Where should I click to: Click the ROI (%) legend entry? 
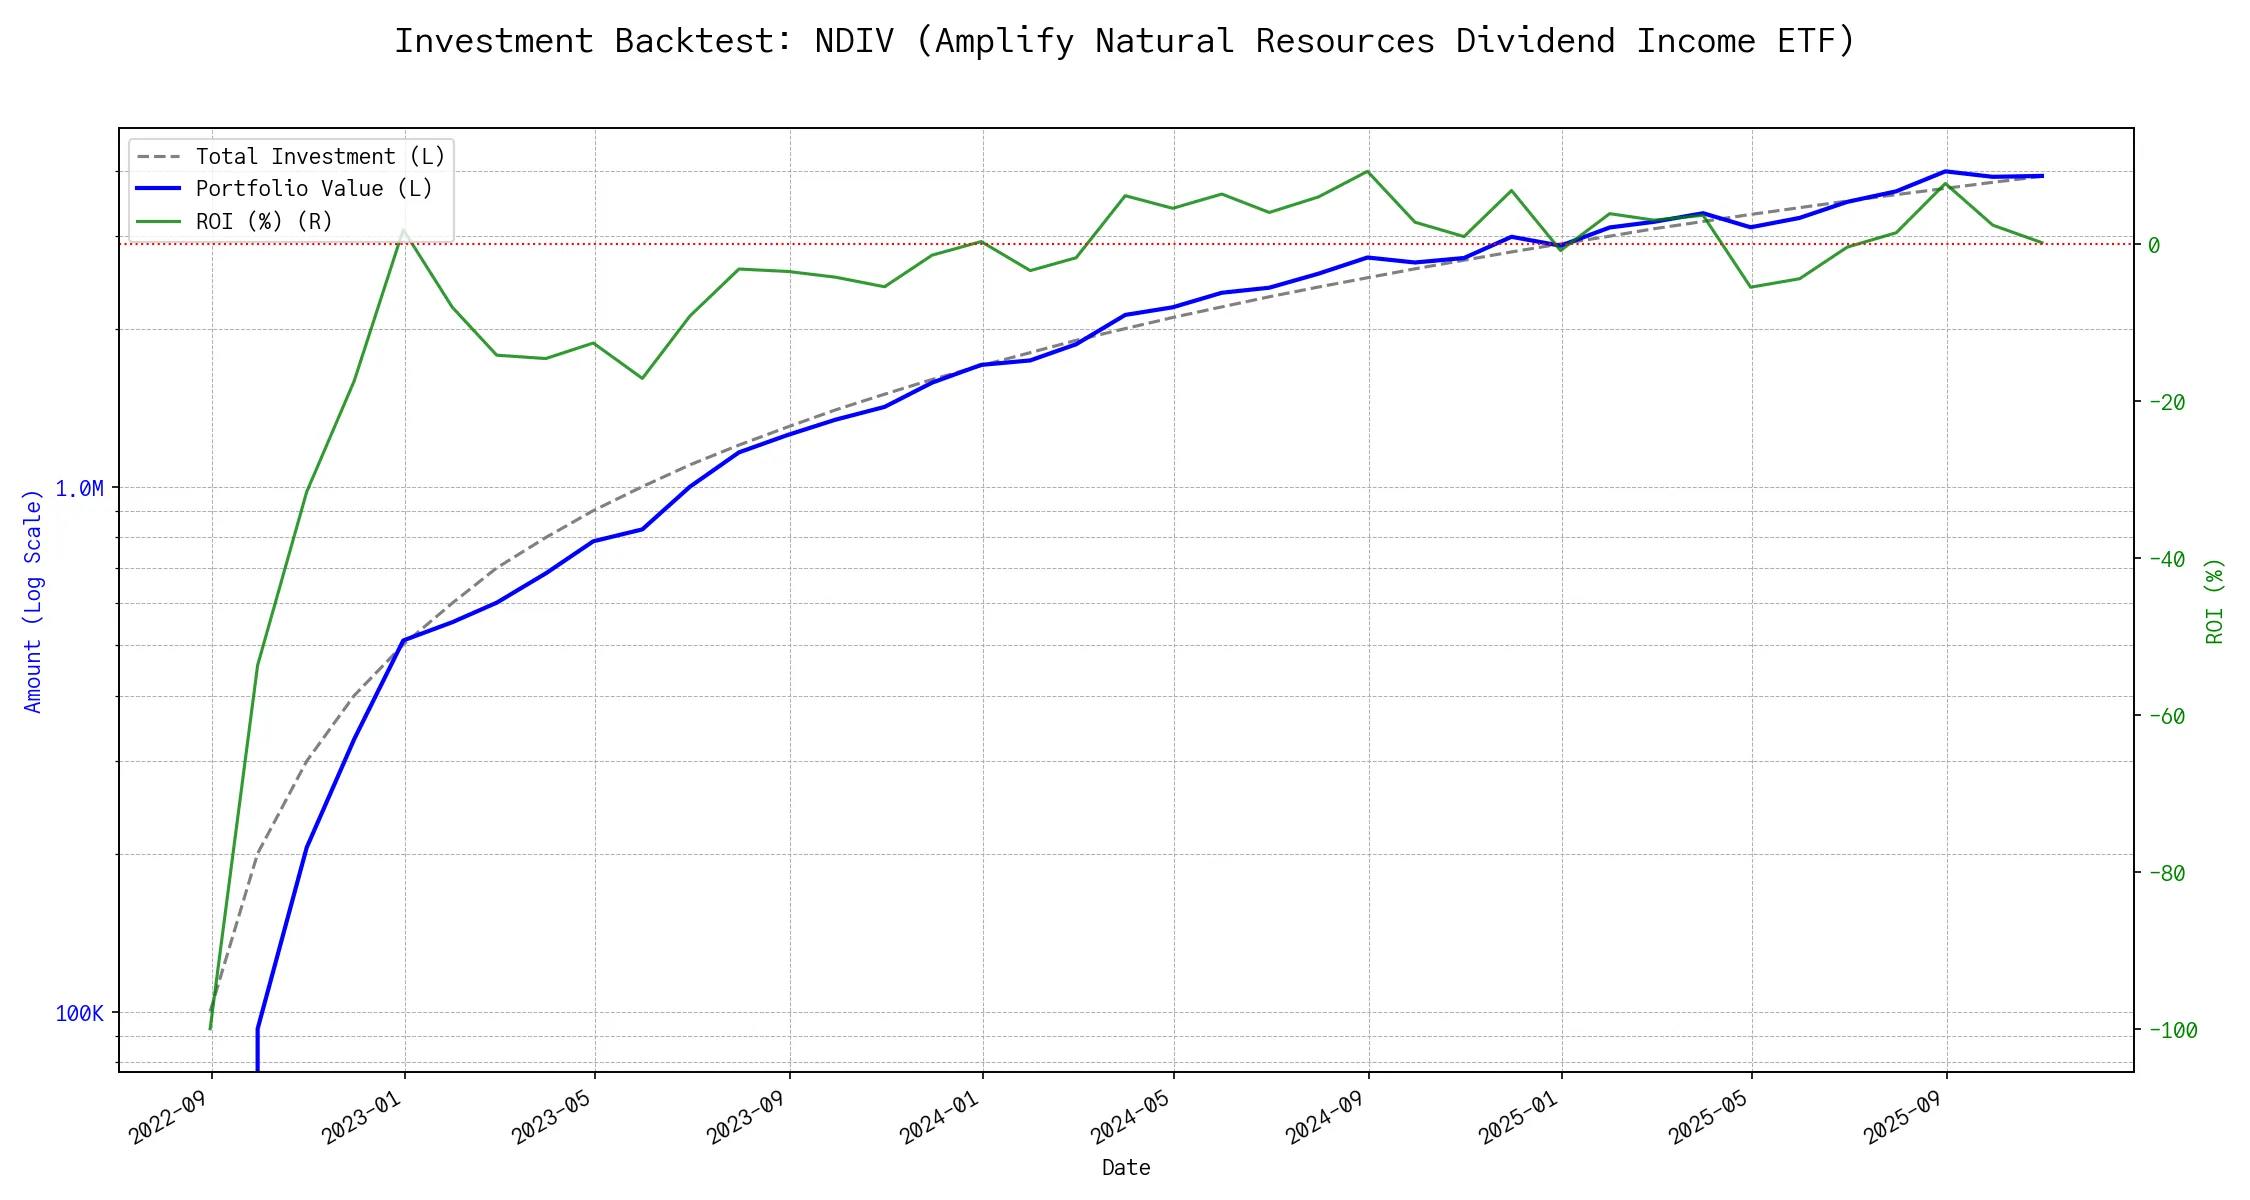264,221
